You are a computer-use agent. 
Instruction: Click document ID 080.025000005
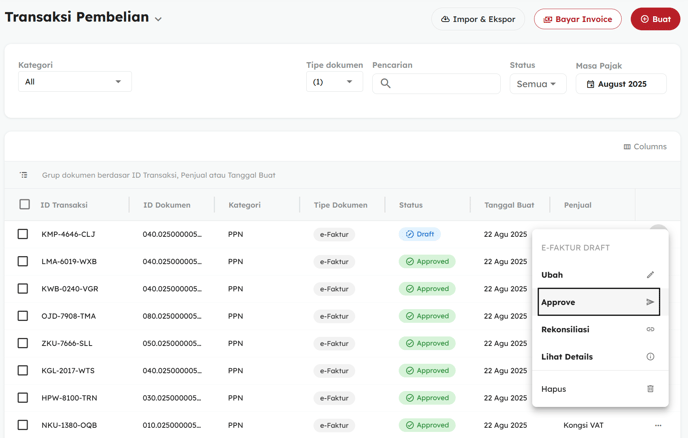tap(172, 316)
